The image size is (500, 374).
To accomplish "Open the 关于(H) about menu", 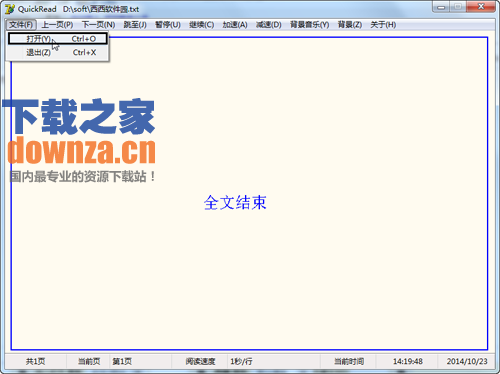I will (x=383, y=25).
